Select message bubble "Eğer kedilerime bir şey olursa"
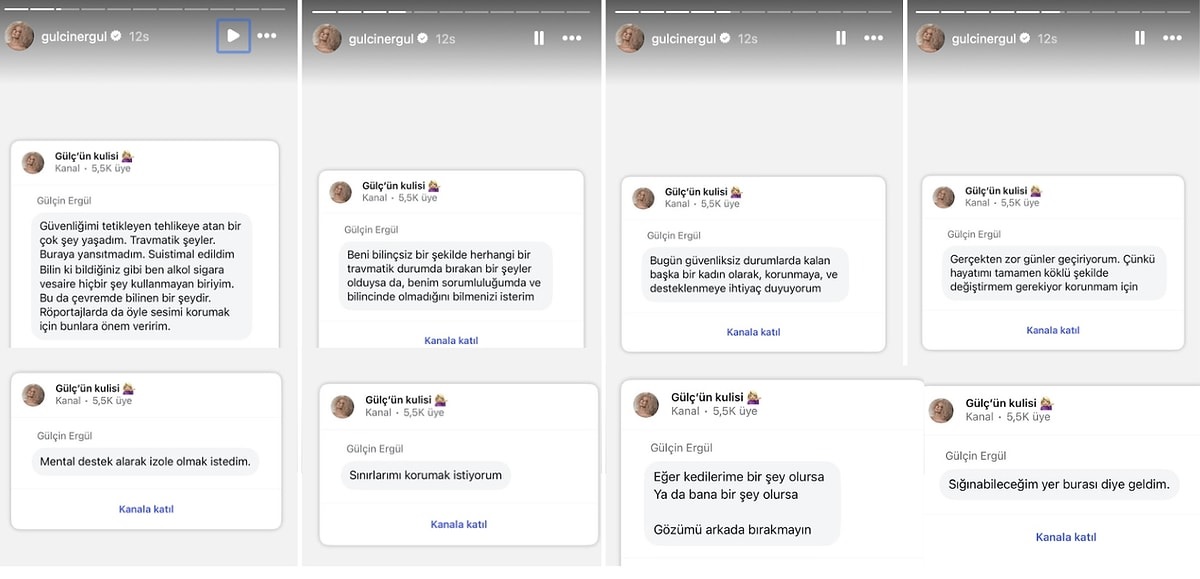This screenshot has height=579, width=1200. [739, 504]
